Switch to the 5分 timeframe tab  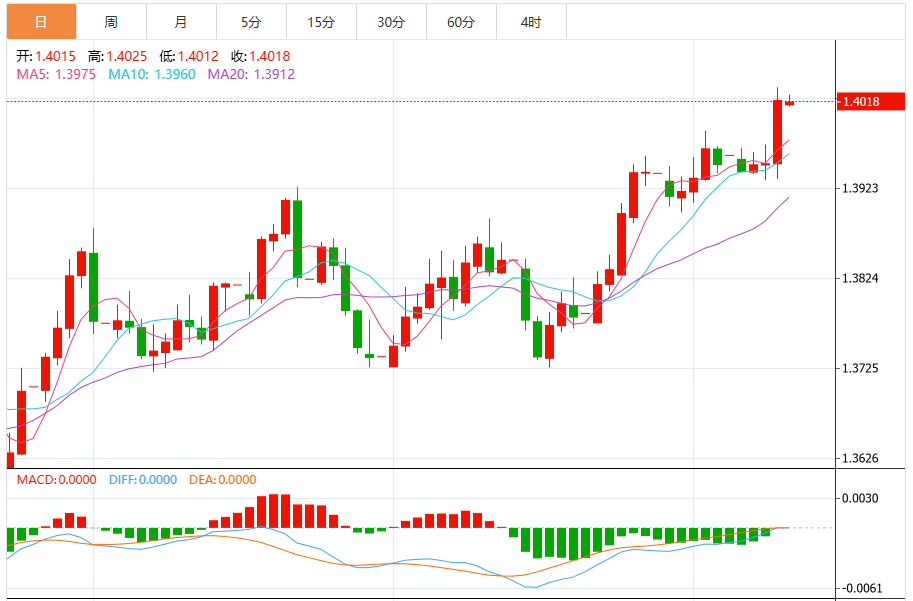pyautogui.click(x=251, y=22)
